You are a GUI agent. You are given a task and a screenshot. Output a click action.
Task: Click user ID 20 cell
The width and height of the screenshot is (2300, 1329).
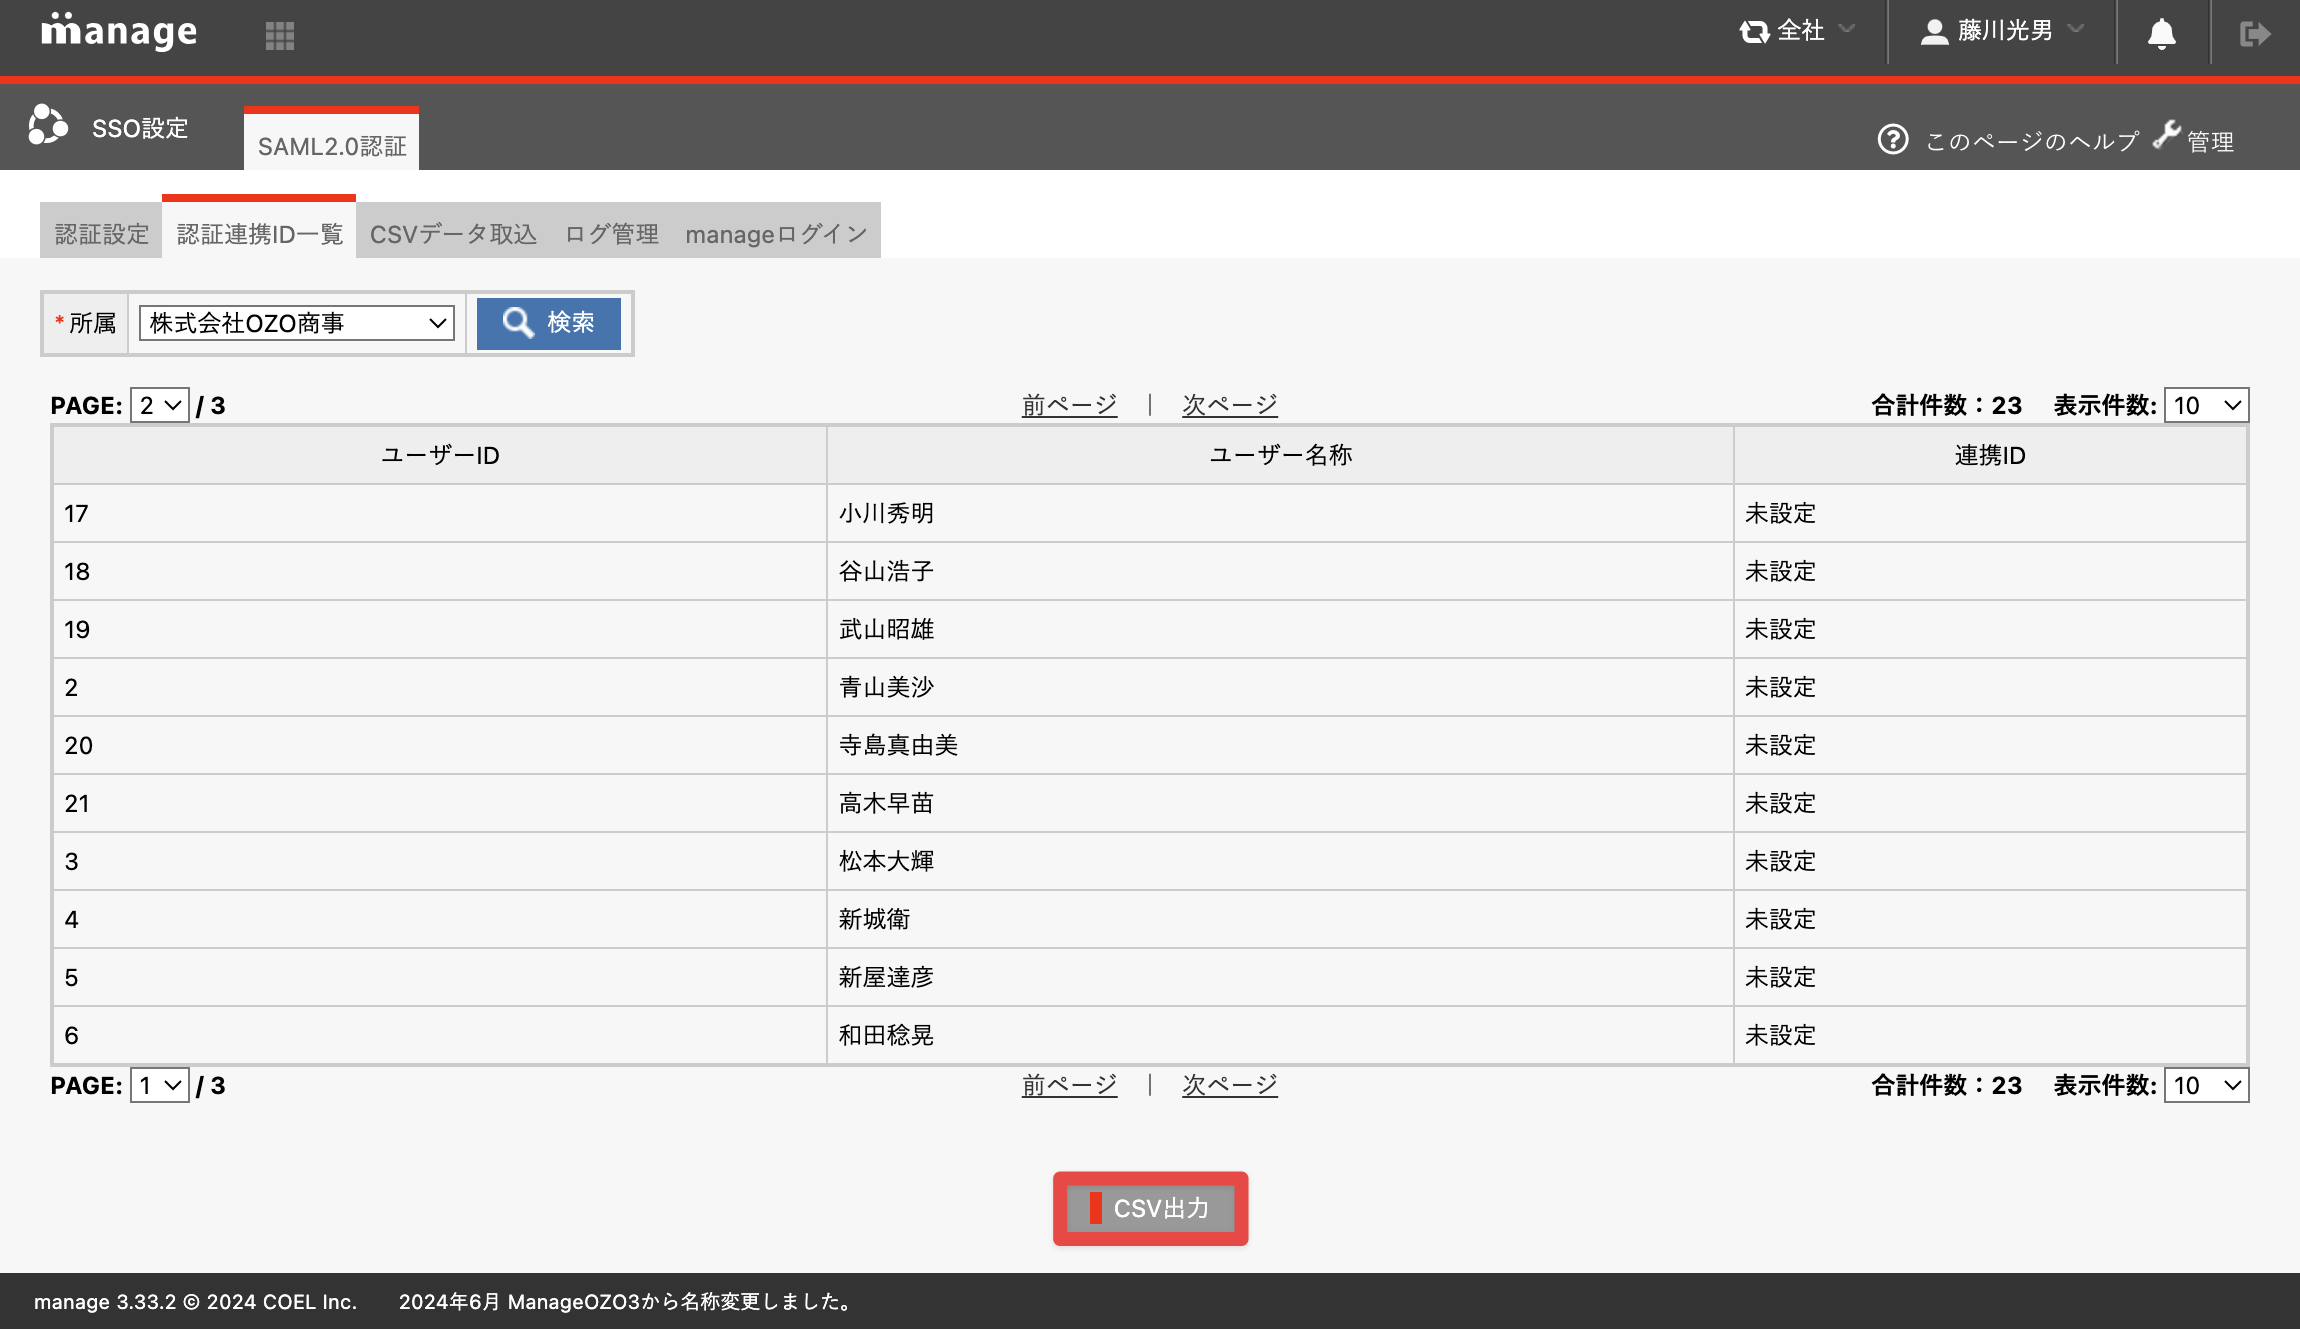tap(440, 746)
